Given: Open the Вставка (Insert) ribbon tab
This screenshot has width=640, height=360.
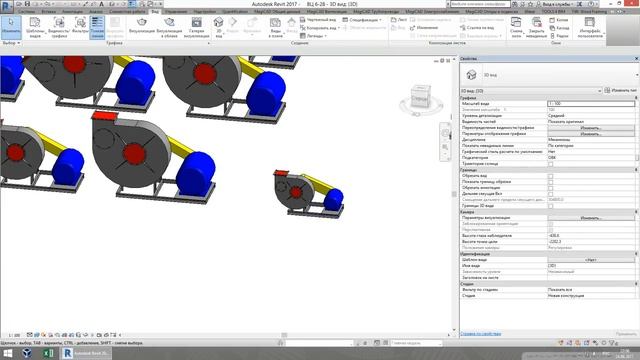Looking at the screenshot, I should click(x=49, y=11).
